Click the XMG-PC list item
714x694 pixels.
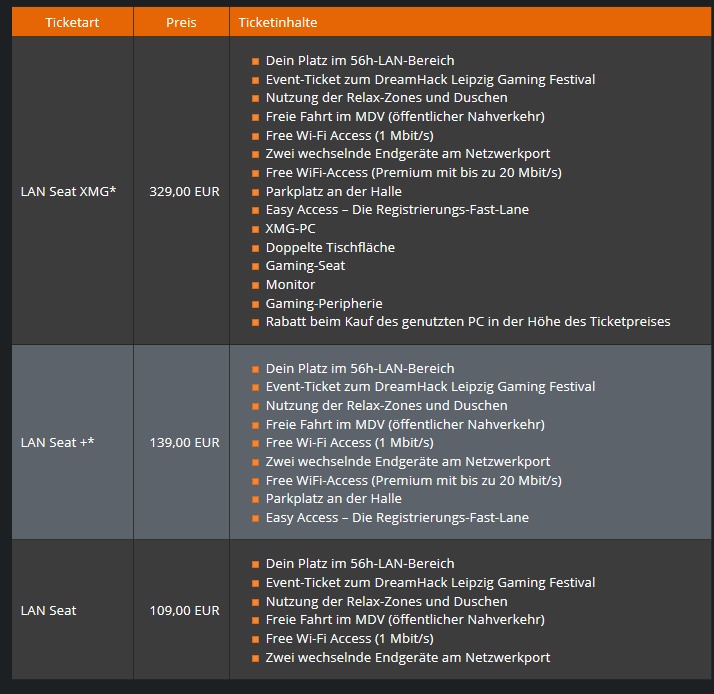pyautogui.click(x=290, y=228)
